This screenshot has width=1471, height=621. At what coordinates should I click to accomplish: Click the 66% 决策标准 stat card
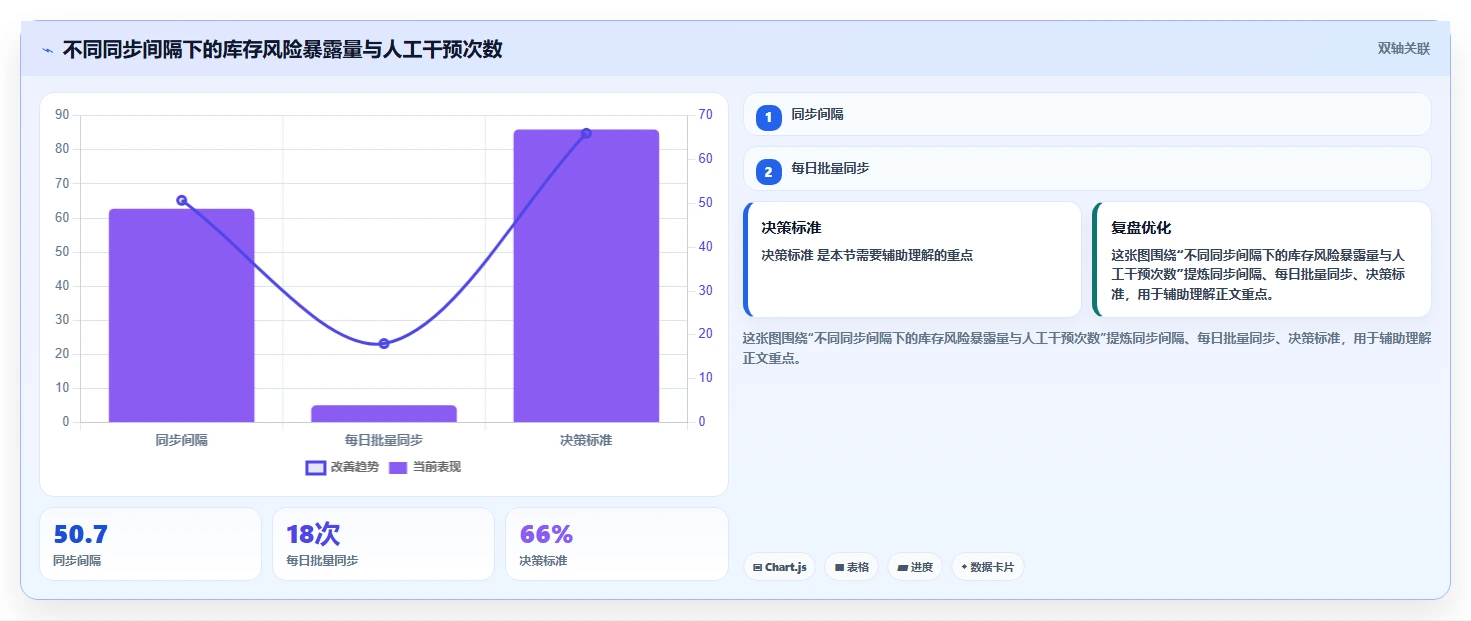tap(617, 544)
